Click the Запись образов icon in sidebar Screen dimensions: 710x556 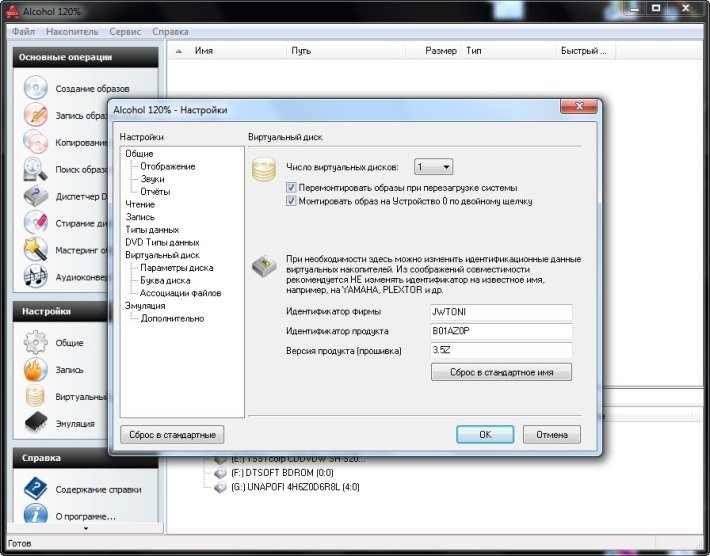(x=36, y=115)
